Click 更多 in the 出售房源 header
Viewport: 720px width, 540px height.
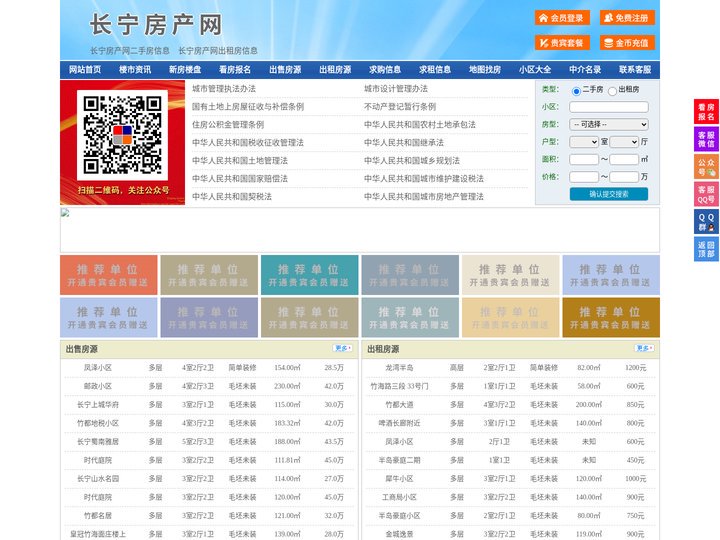click(x=343, y=349)
